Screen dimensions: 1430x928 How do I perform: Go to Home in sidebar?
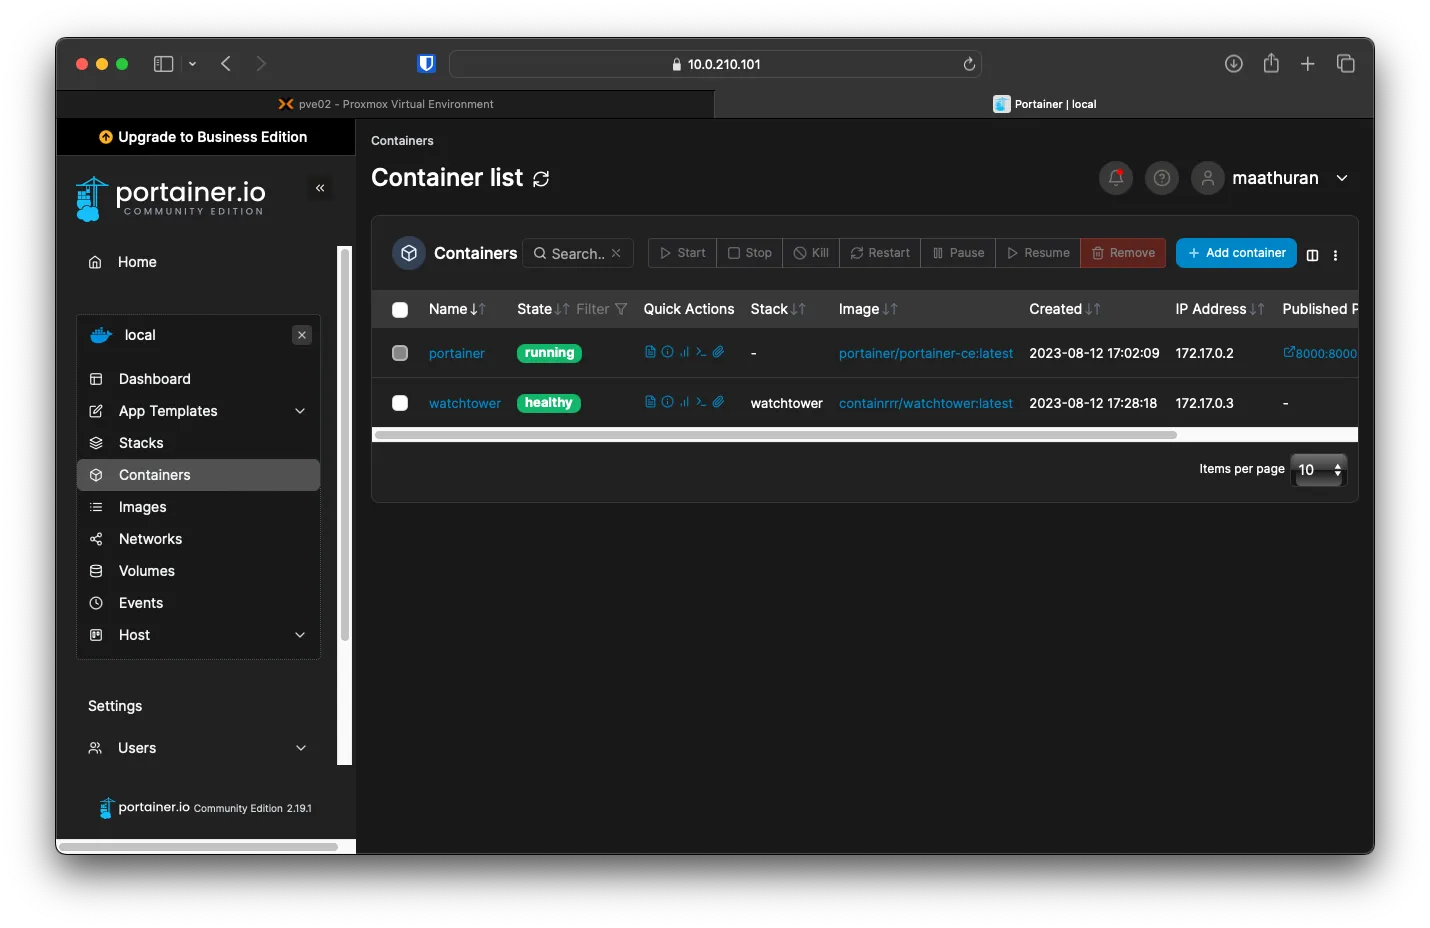[x=198, y=262]
